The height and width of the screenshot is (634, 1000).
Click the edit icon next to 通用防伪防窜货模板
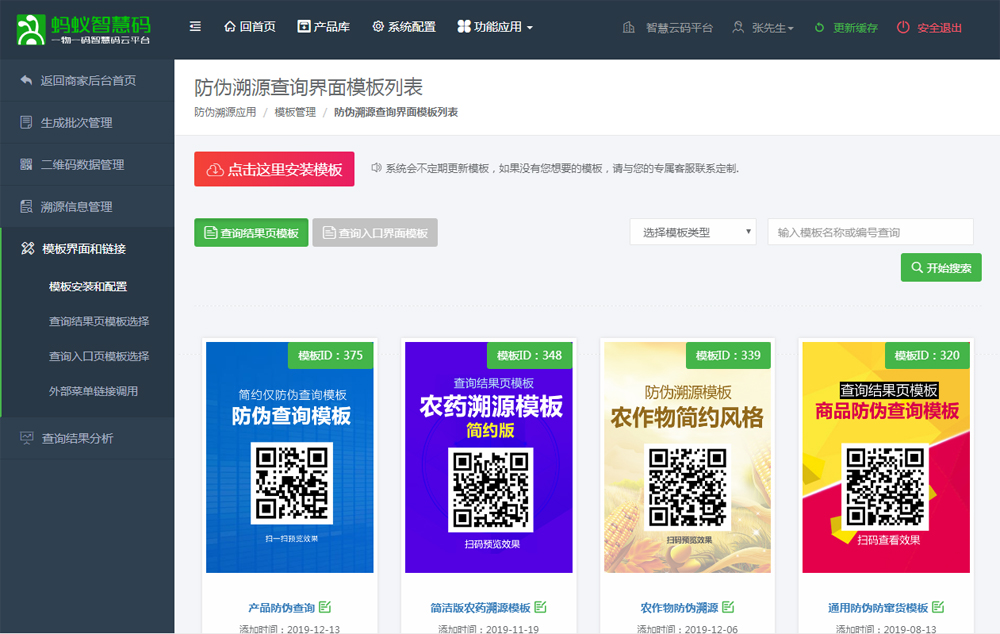point(938,607)
